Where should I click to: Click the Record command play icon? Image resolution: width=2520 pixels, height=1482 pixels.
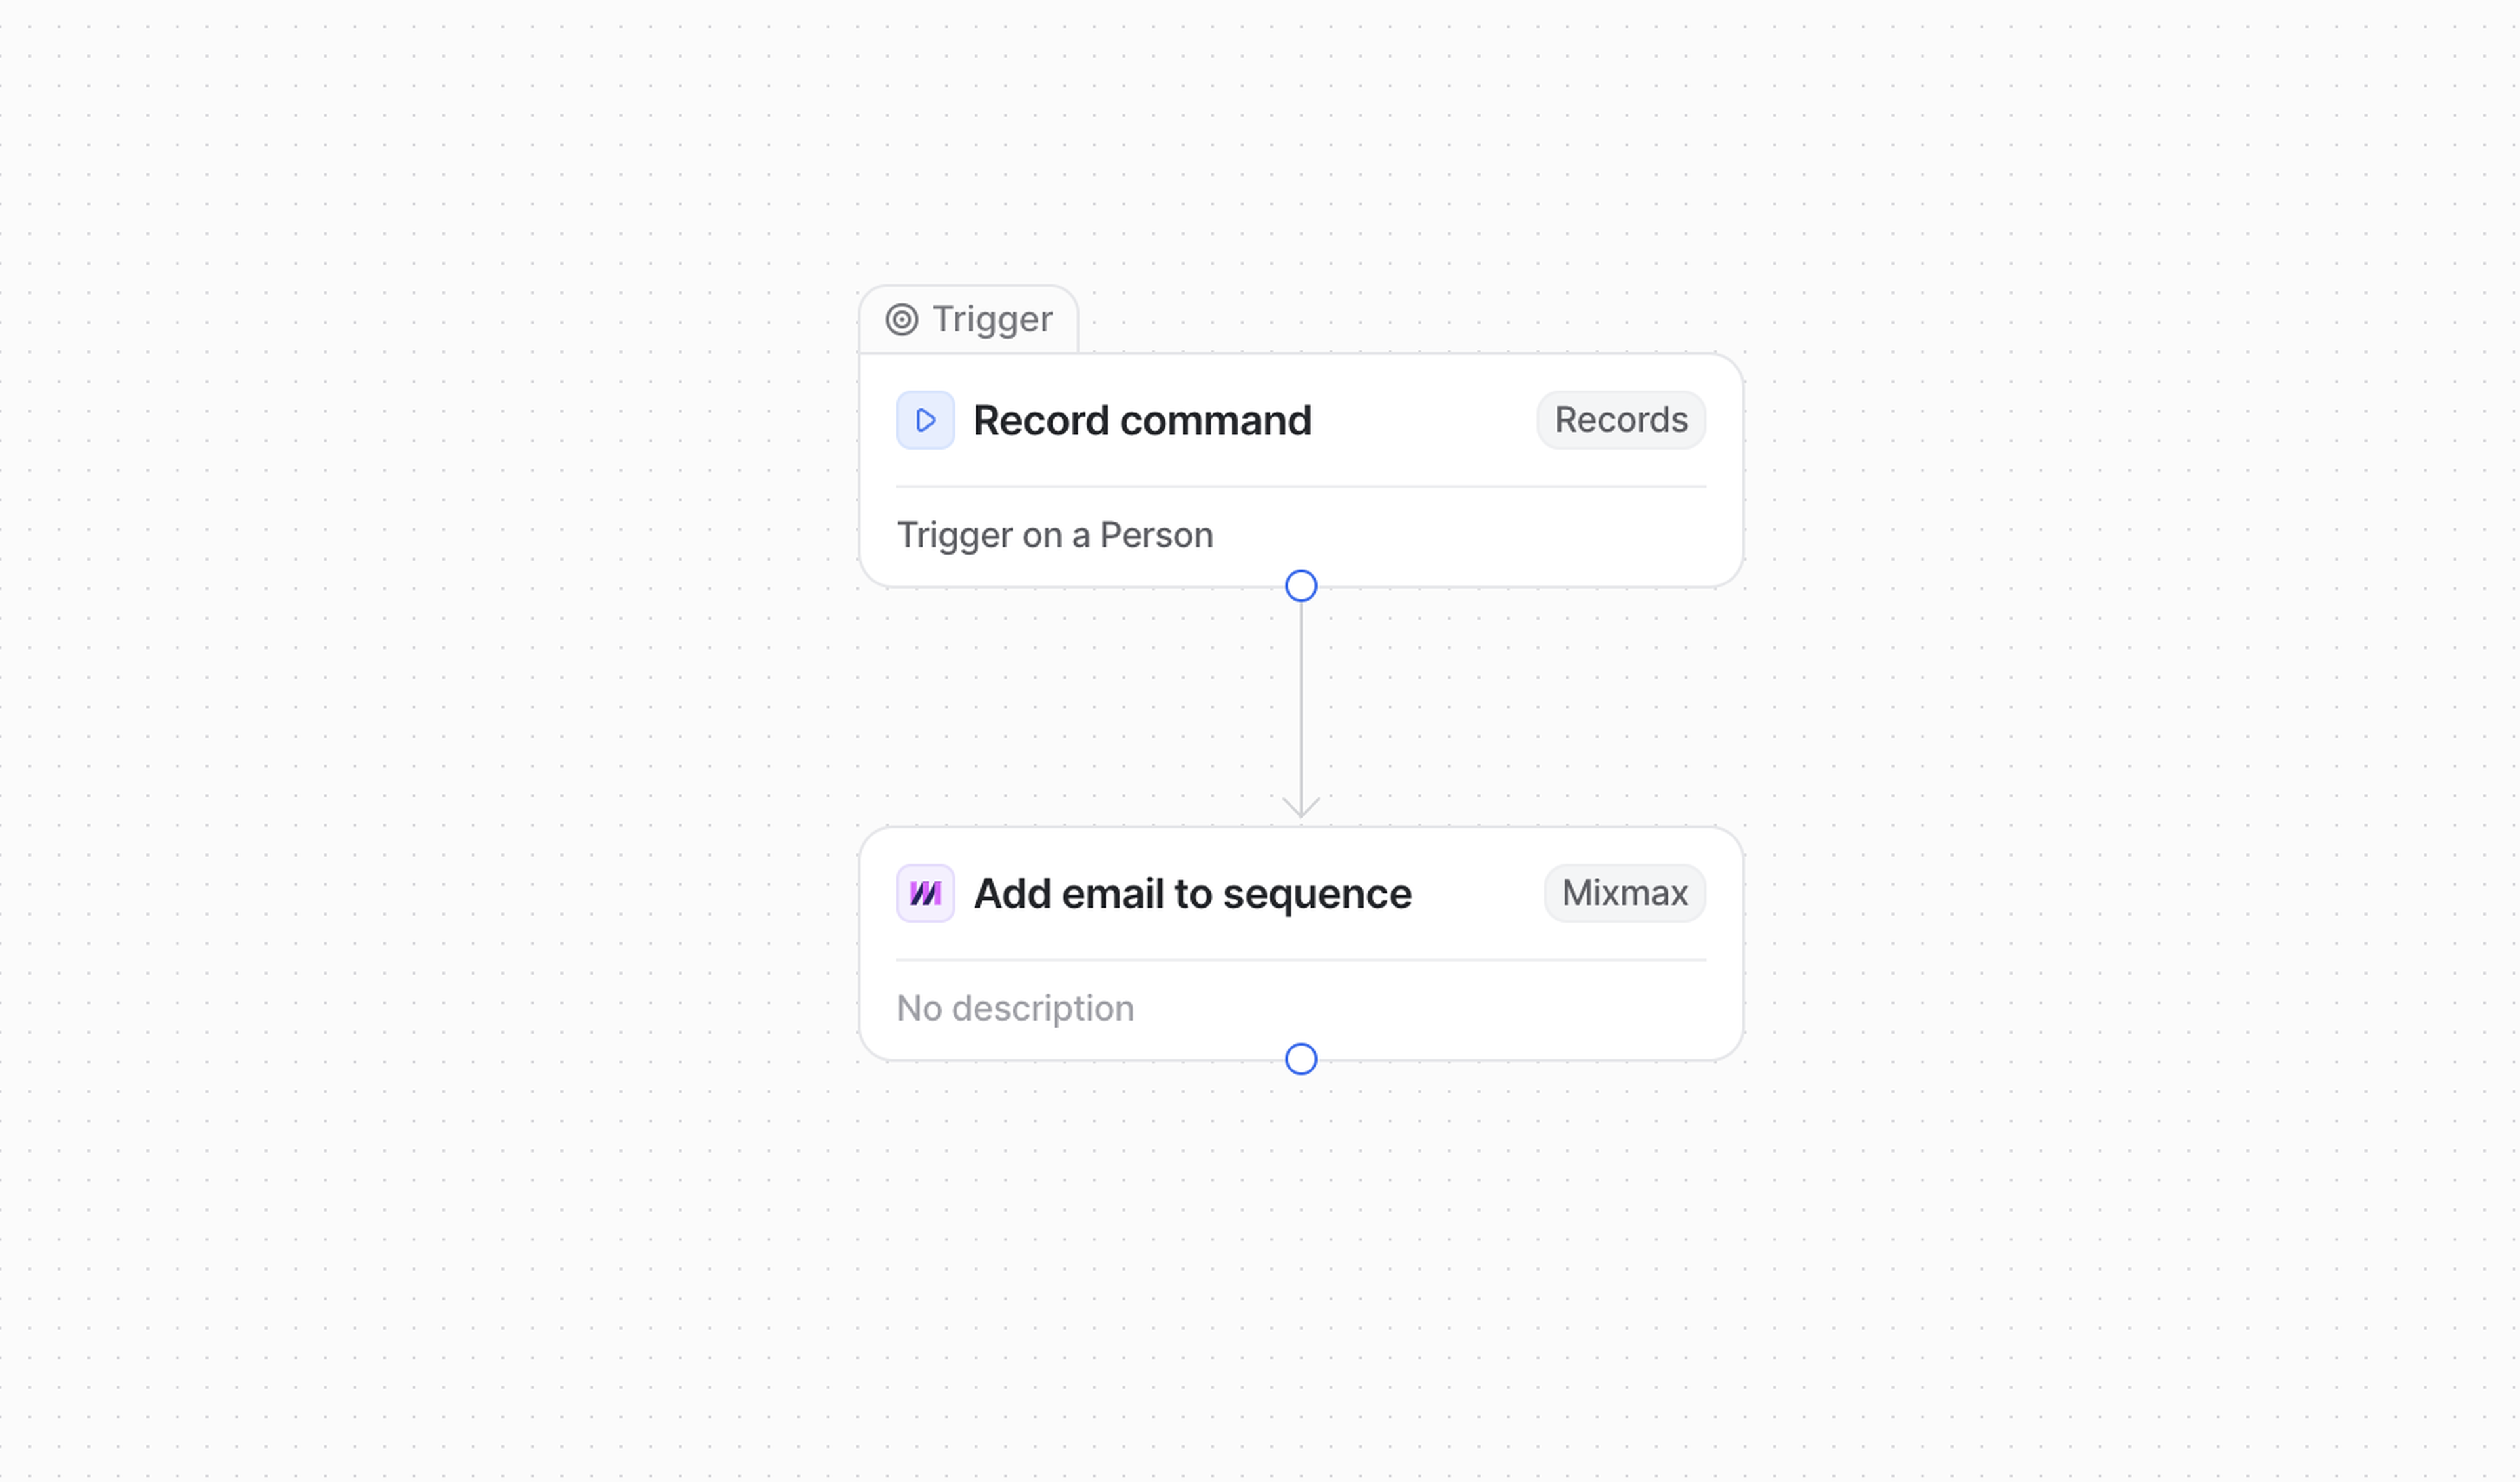click(x=925, y=420)
